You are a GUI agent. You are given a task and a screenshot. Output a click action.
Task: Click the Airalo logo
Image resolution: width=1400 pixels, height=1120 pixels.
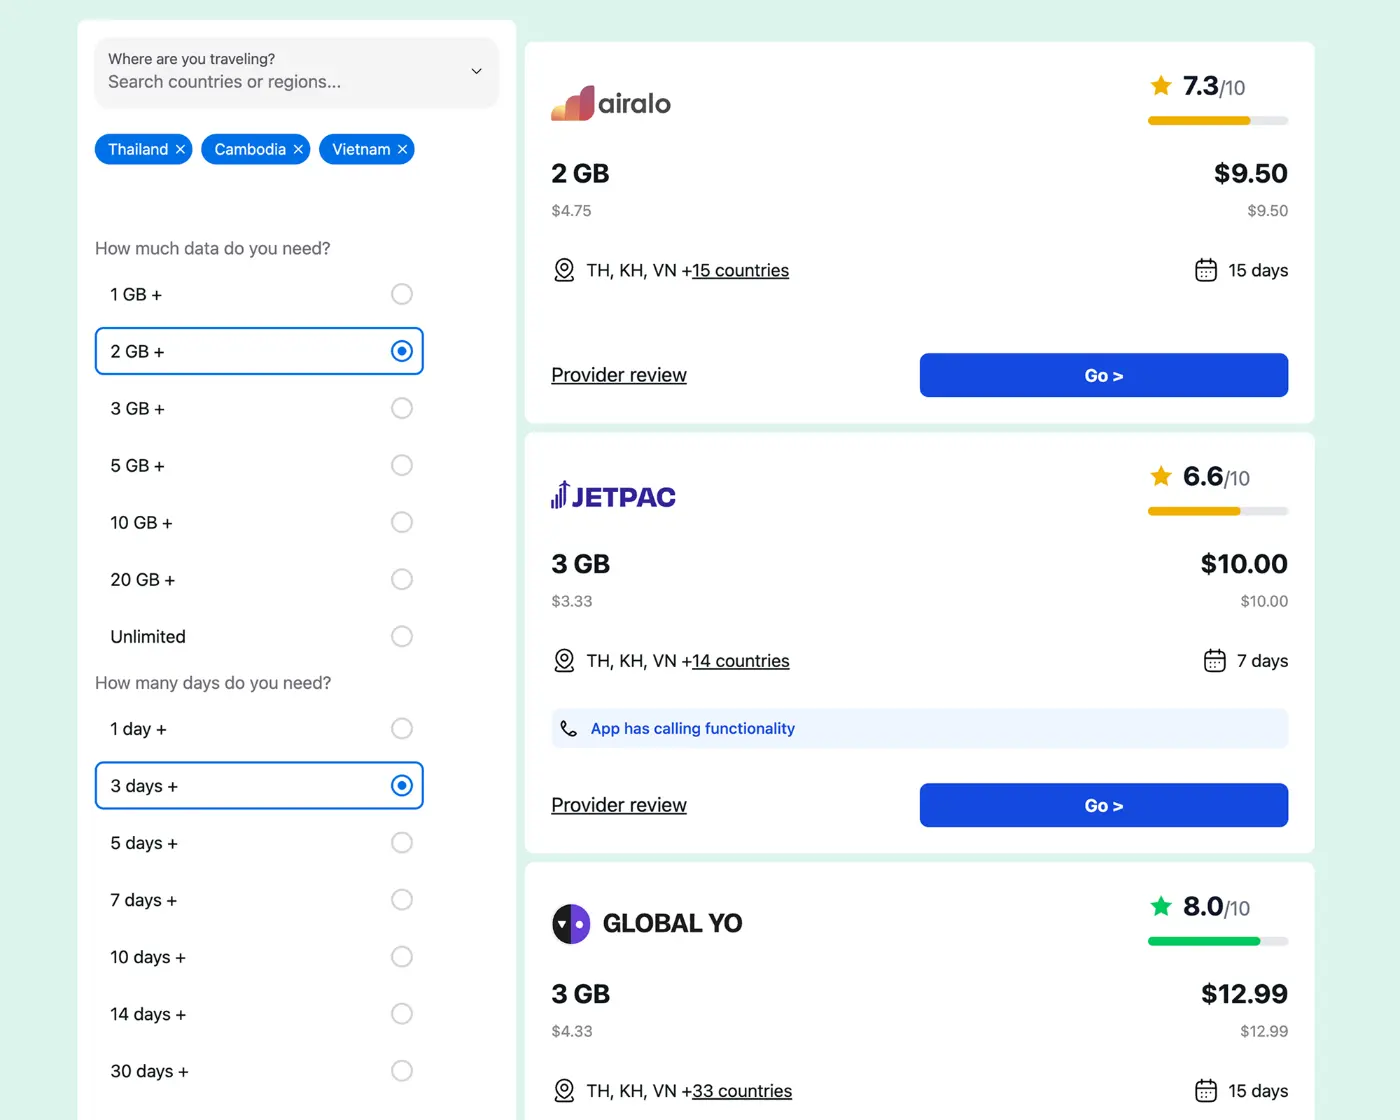tap(611, 103)
